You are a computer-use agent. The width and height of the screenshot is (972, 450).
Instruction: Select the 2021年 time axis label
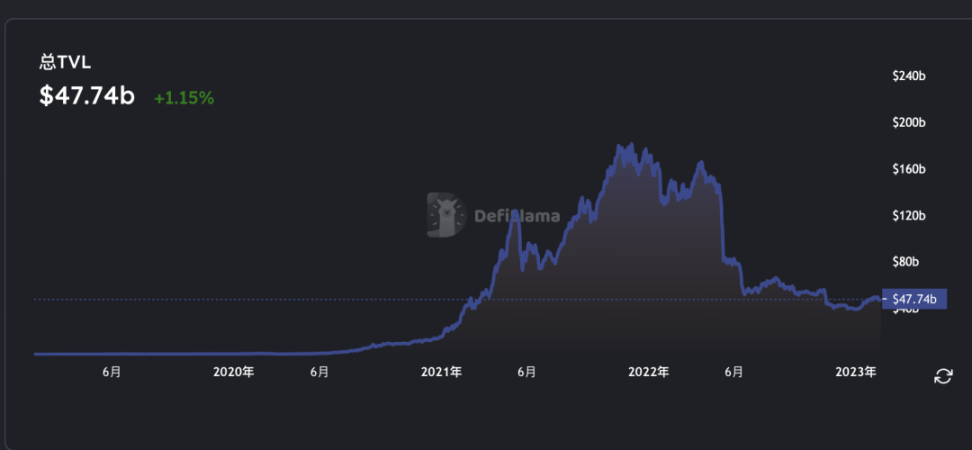(441, 372)
